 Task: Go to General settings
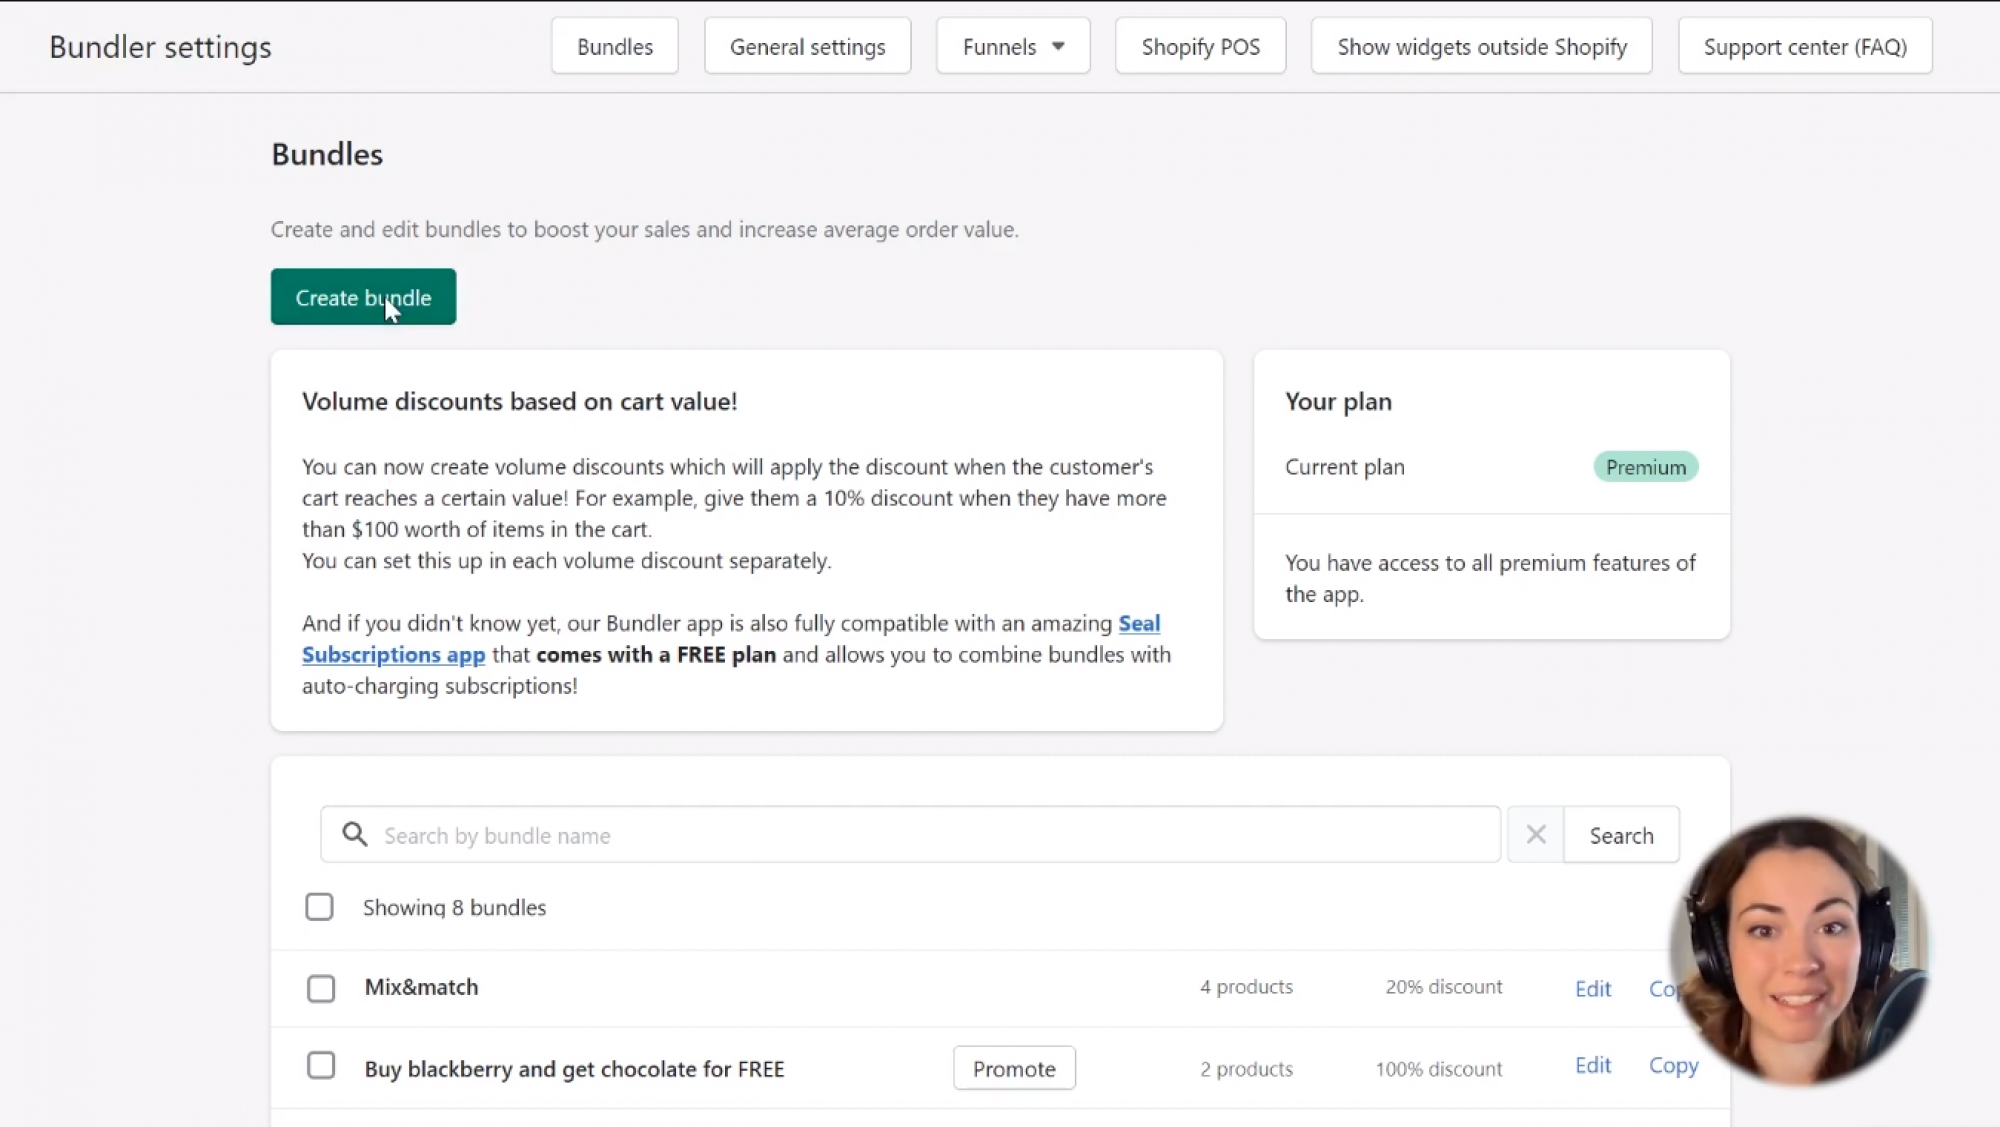(x=807, y=46)
